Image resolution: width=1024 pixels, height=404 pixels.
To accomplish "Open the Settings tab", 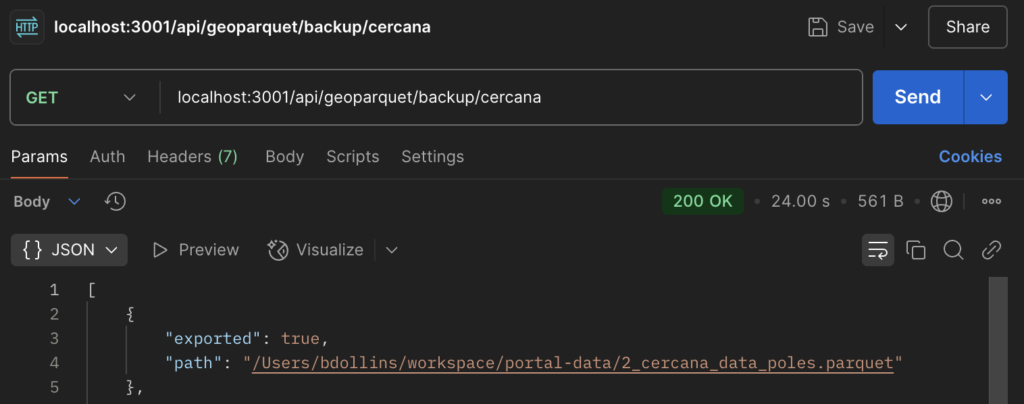I will click(x=432, y=157).
